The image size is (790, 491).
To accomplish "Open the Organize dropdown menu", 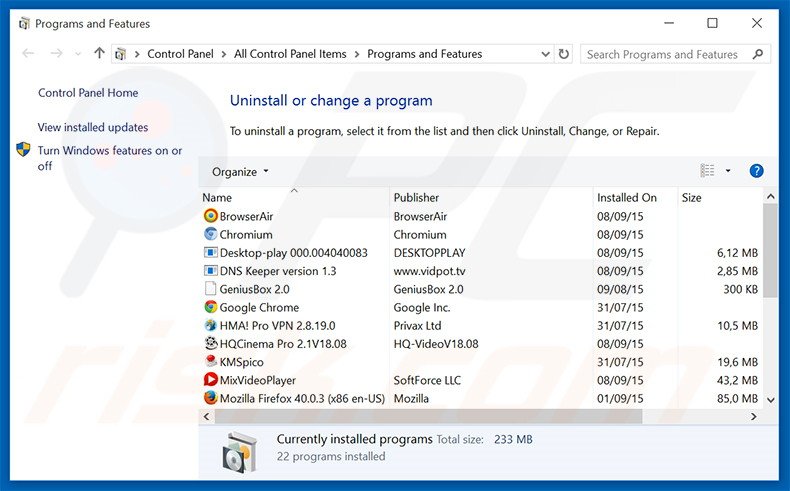I will coord(240,172).
